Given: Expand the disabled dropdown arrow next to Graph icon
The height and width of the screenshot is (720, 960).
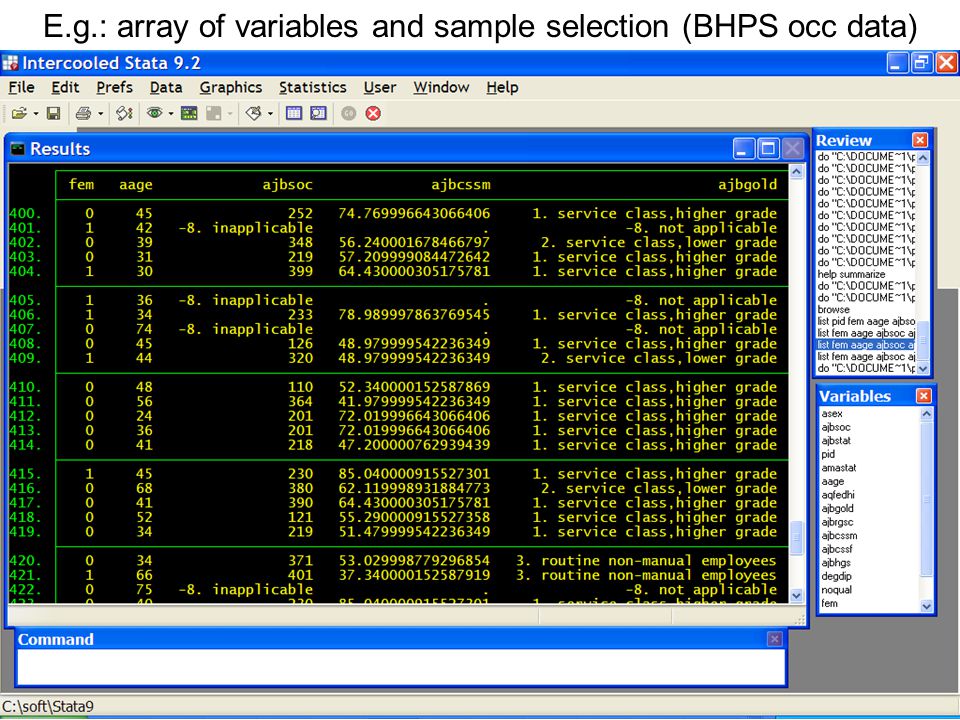Looking at the screenshot, I should (x=230, y=114).
